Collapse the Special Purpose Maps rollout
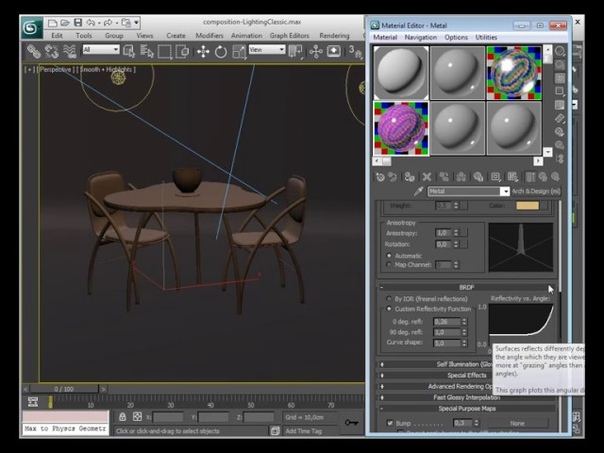 pos(467,408)
